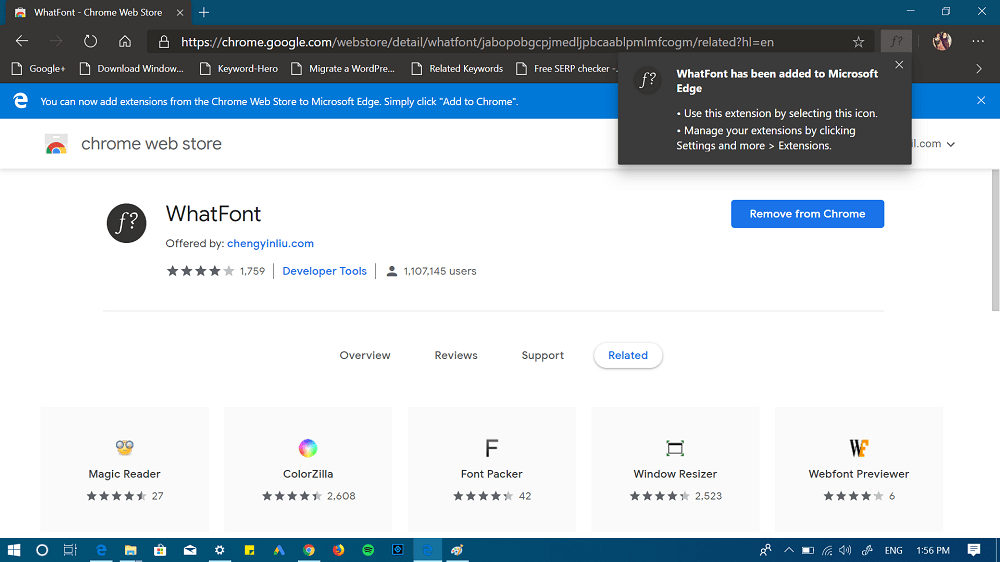Click the address bar URL
Screen dimensions: 1000x562
477,42
